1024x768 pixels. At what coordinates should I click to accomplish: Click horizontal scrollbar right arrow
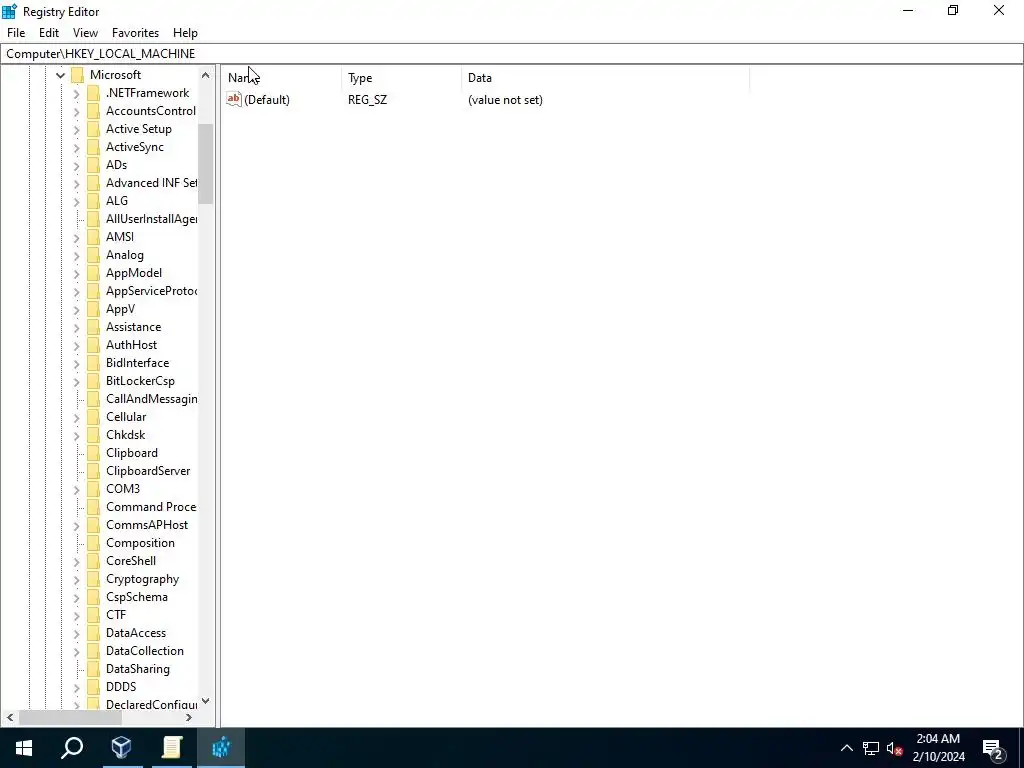[x=189, y=717]
